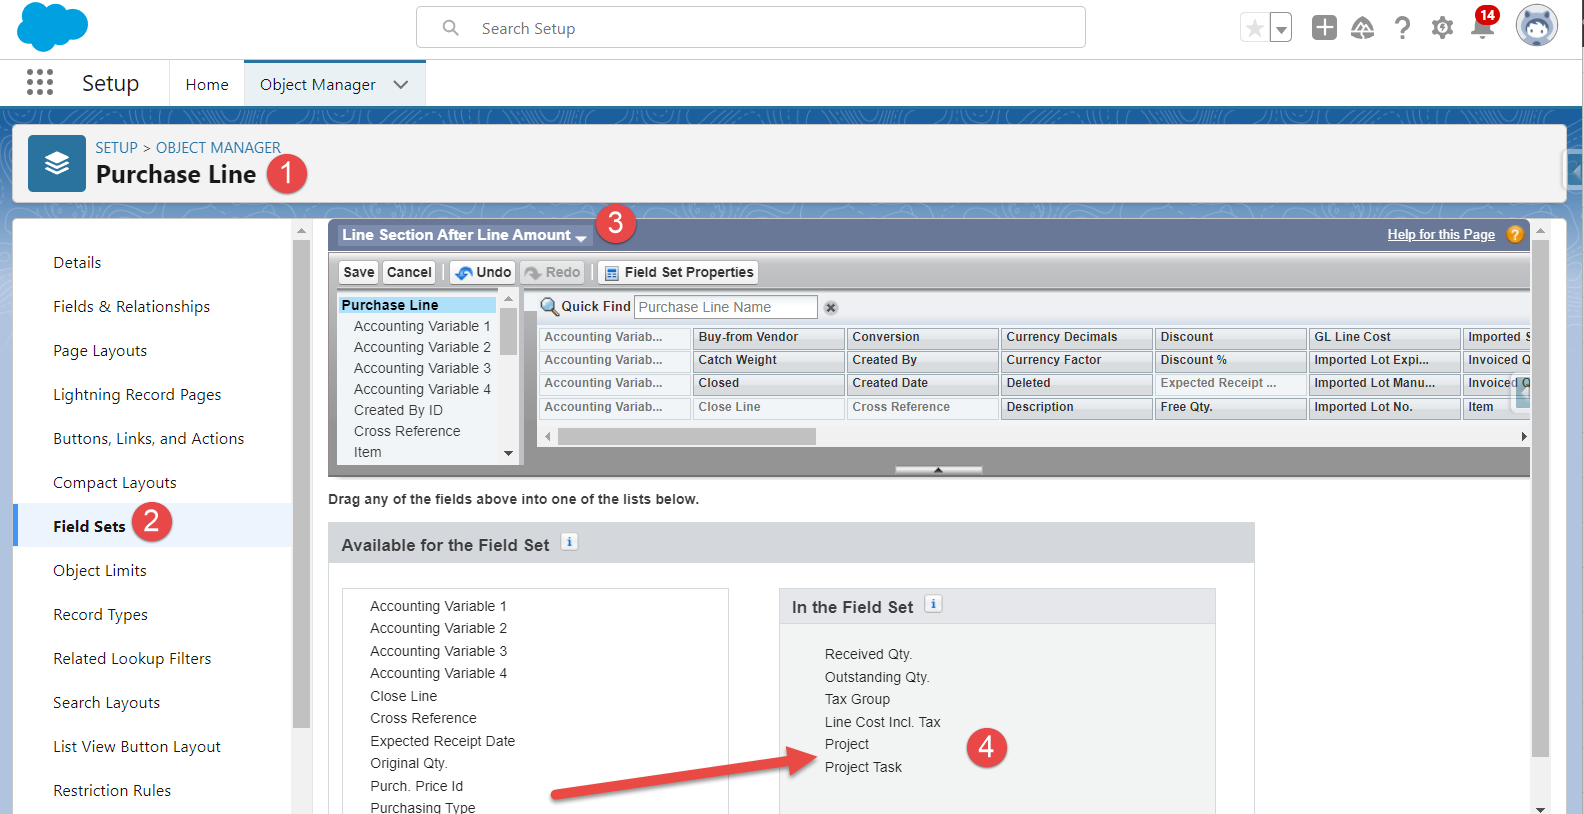Viewport: 1584px width, 814px height.
Task: Click the Quick Find magnifier icon
Action: click(549, 307)
